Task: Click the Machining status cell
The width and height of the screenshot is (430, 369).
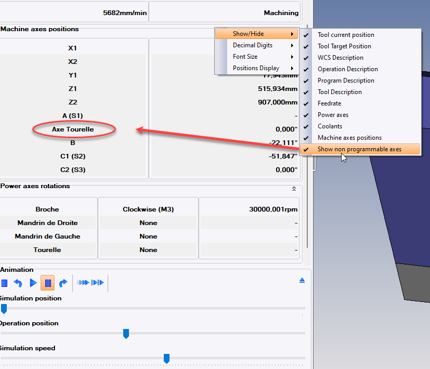Action: tap(281, 13)
